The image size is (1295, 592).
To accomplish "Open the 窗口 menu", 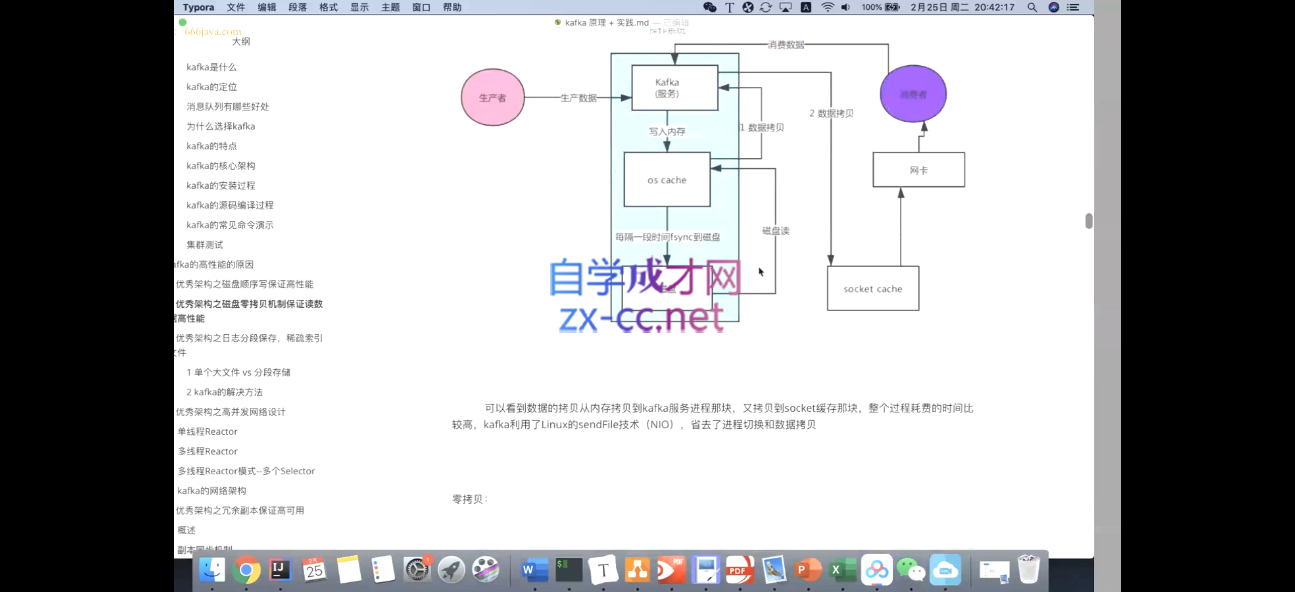I will pos(421,7).
